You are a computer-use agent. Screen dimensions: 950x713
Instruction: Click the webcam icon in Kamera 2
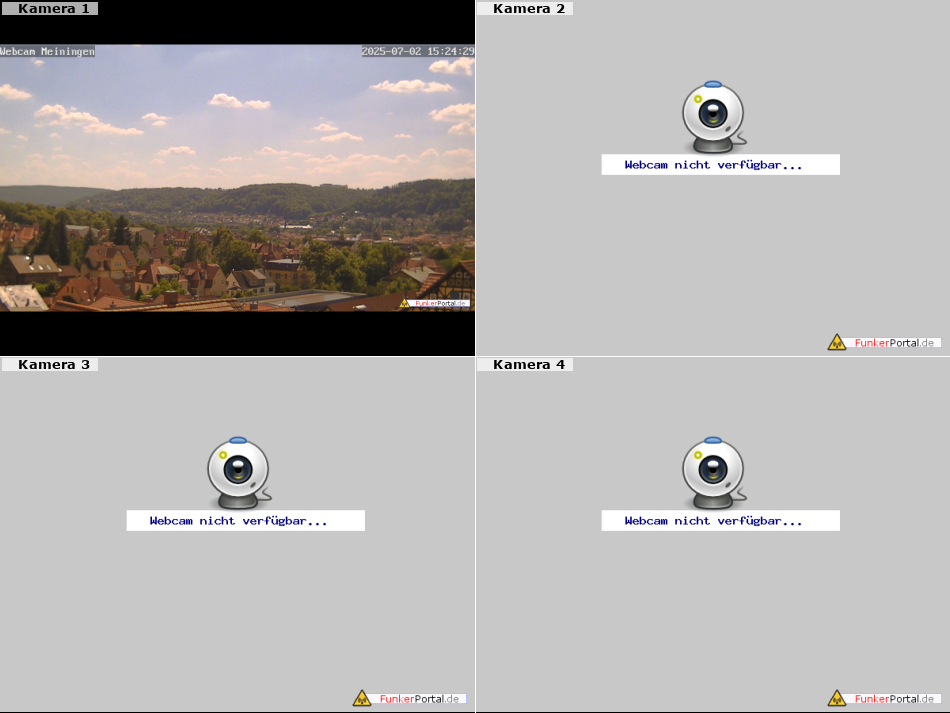(x=714, y=117)
